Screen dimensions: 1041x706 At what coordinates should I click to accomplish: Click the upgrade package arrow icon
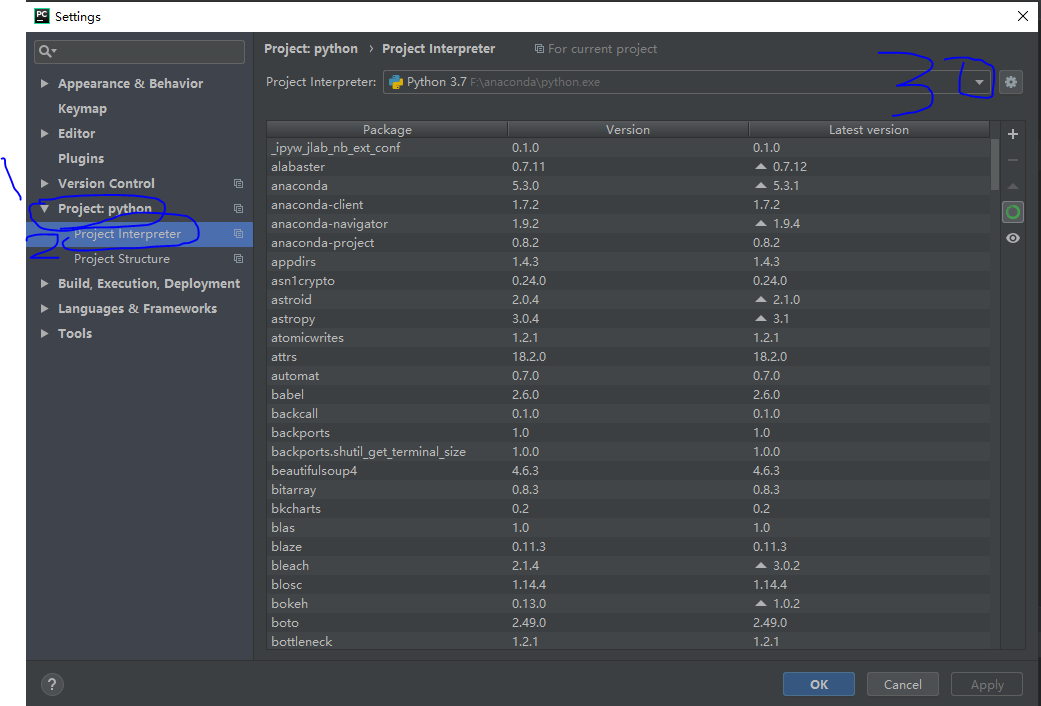tap(1012, 186)
